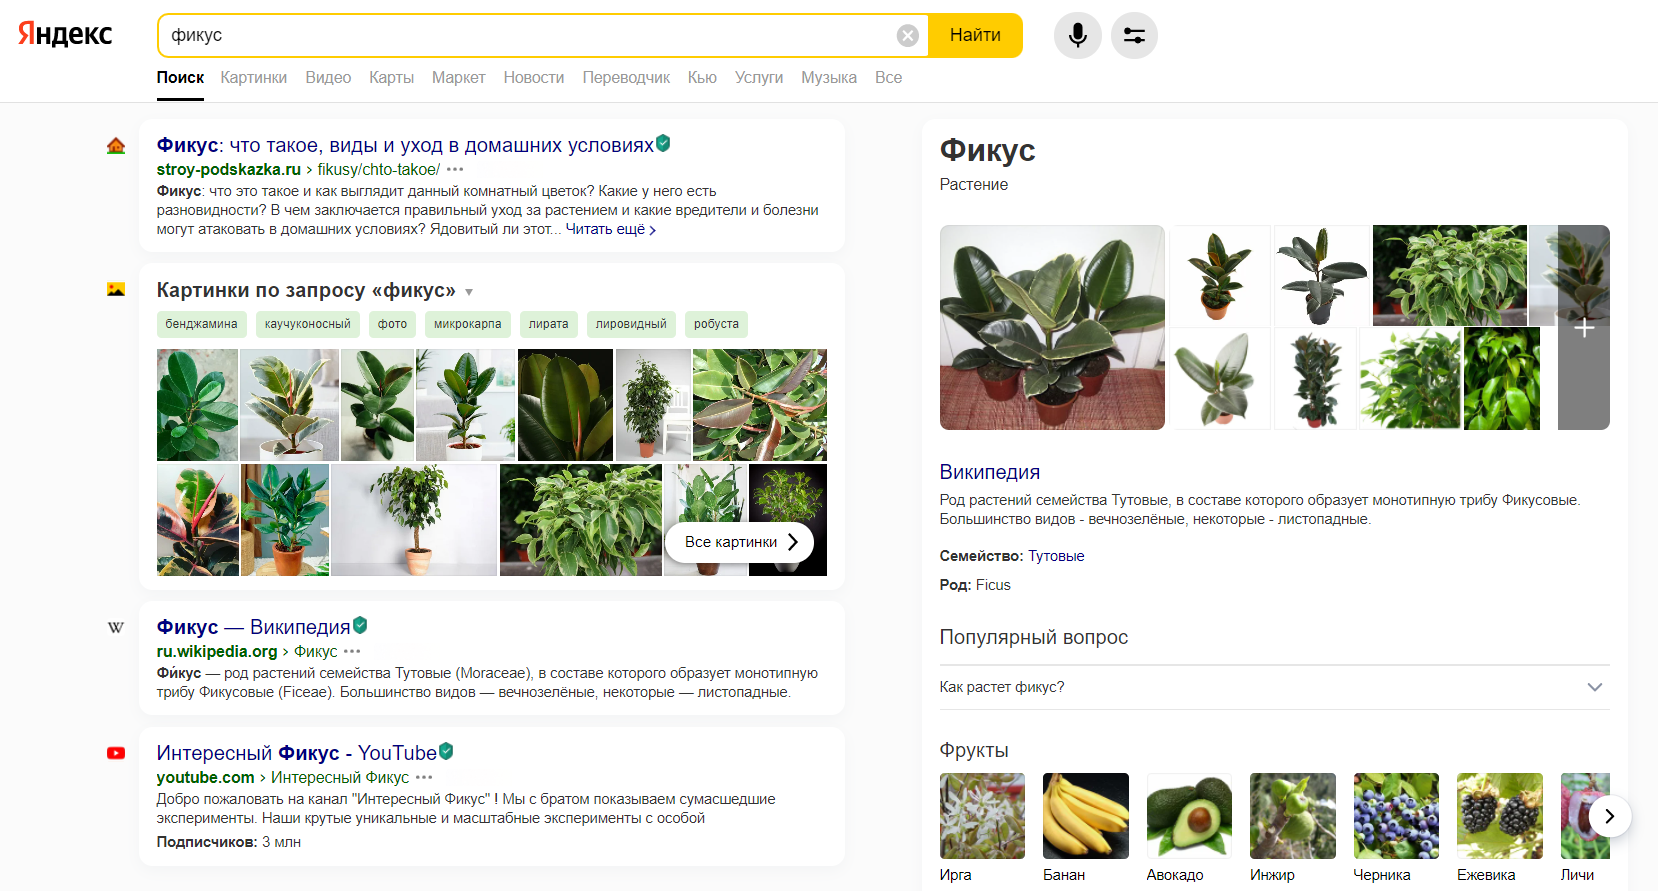Image resolution: width=1658 pixels, height=891 pixels.
Task: Open the dropdown arrow next to «Картинки по запросу»
Action: (469, 292)
